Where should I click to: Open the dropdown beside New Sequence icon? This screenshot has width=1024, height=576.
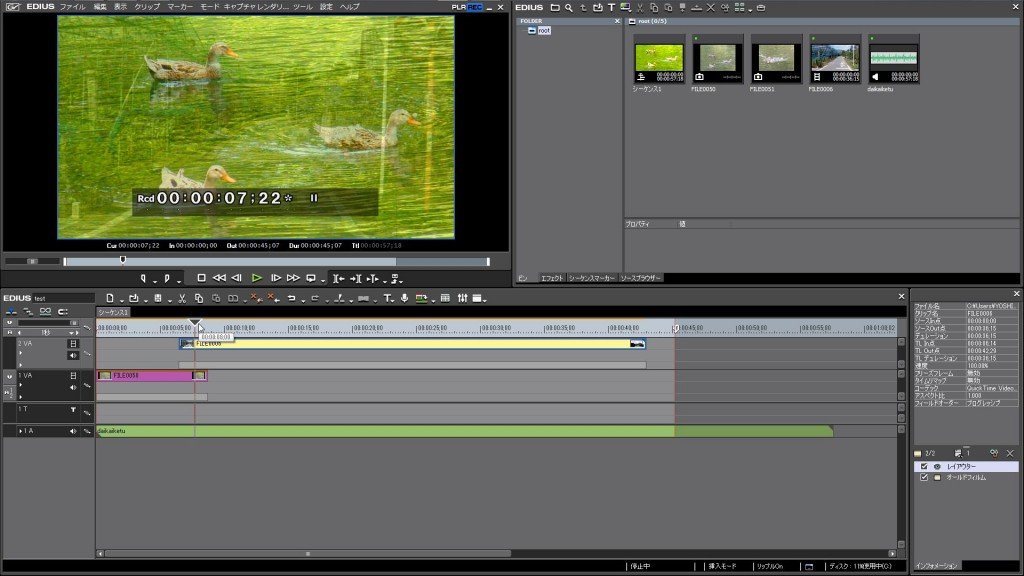point(121,300)
